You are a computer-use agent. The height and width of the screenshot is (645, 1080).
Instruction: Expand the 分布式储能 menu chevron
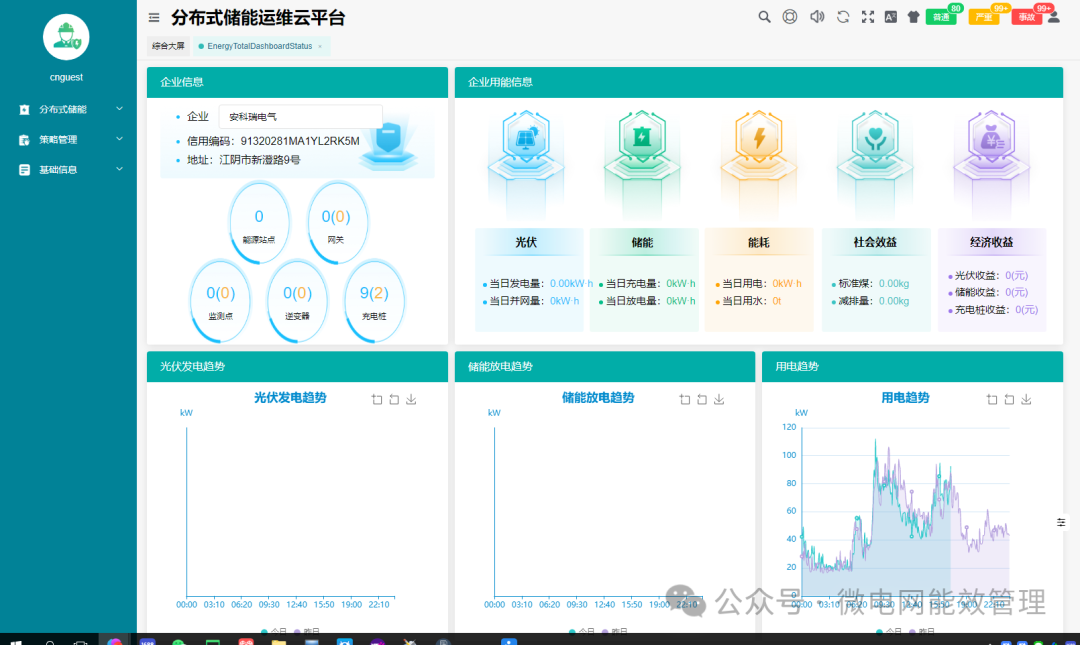pyautogui.click(x=119, y=109)
